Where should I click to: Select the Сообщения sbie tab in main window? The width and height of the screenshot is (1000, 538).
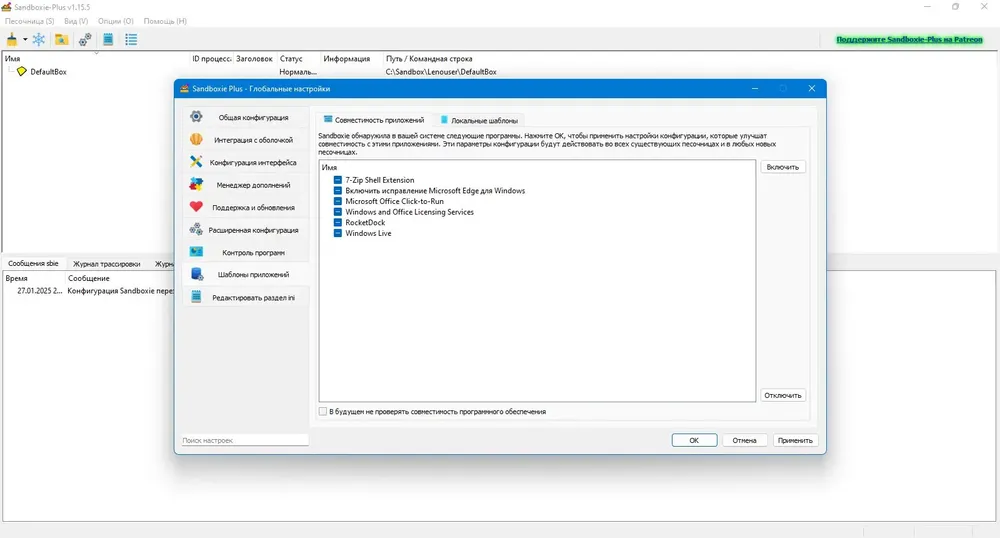33,263
